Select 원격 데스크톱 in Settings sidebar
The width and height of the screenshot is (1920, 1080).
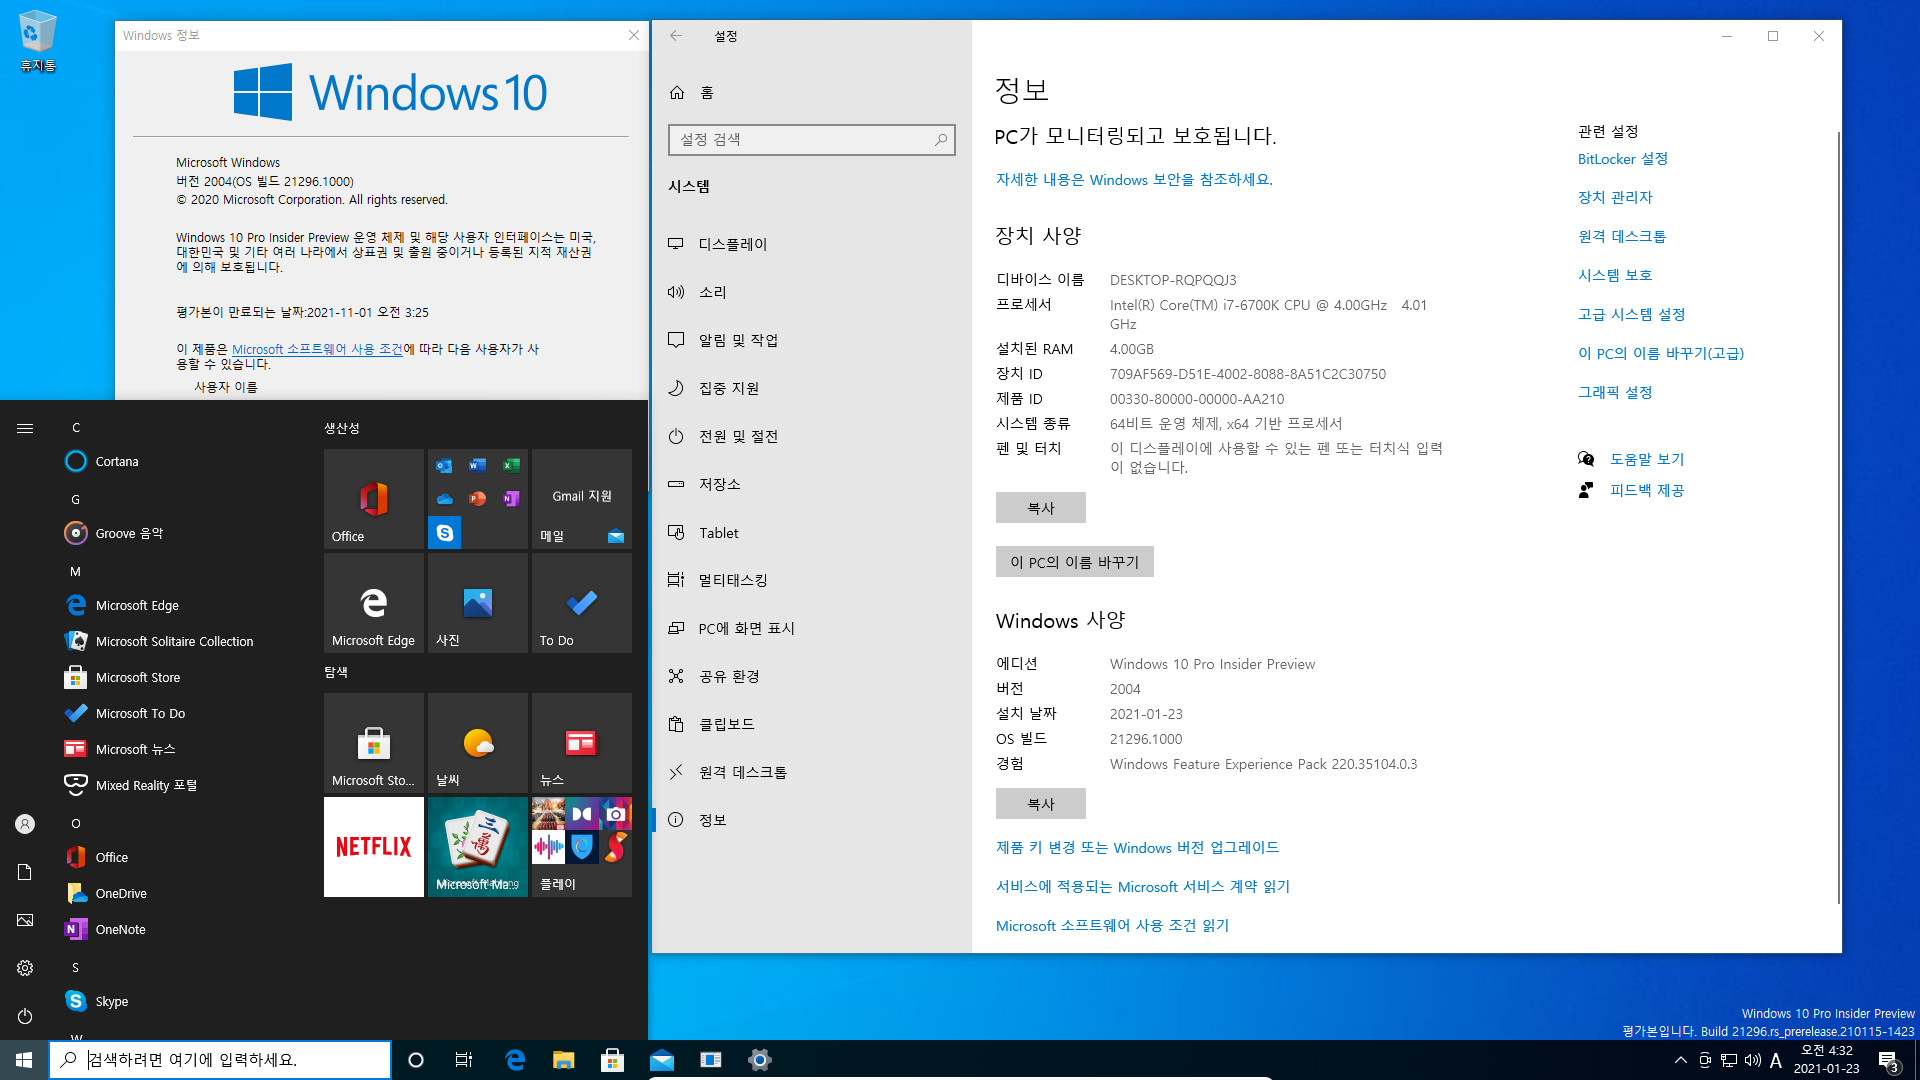pos(810,772)
